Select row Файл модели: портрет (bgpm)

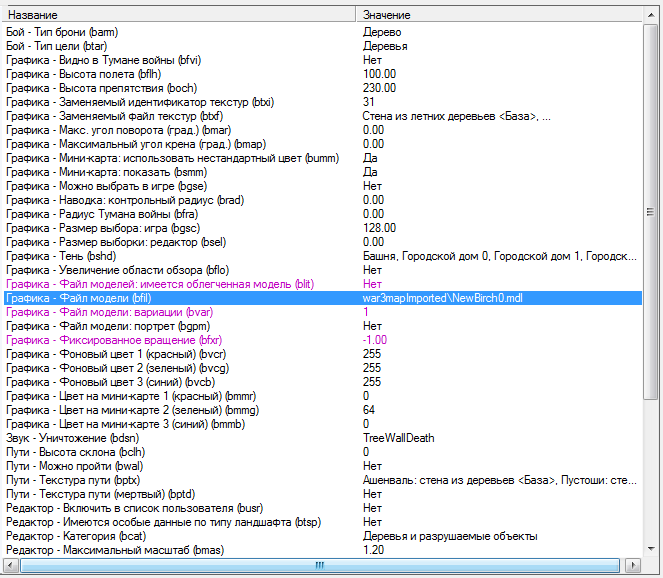[x=323, y=326]
